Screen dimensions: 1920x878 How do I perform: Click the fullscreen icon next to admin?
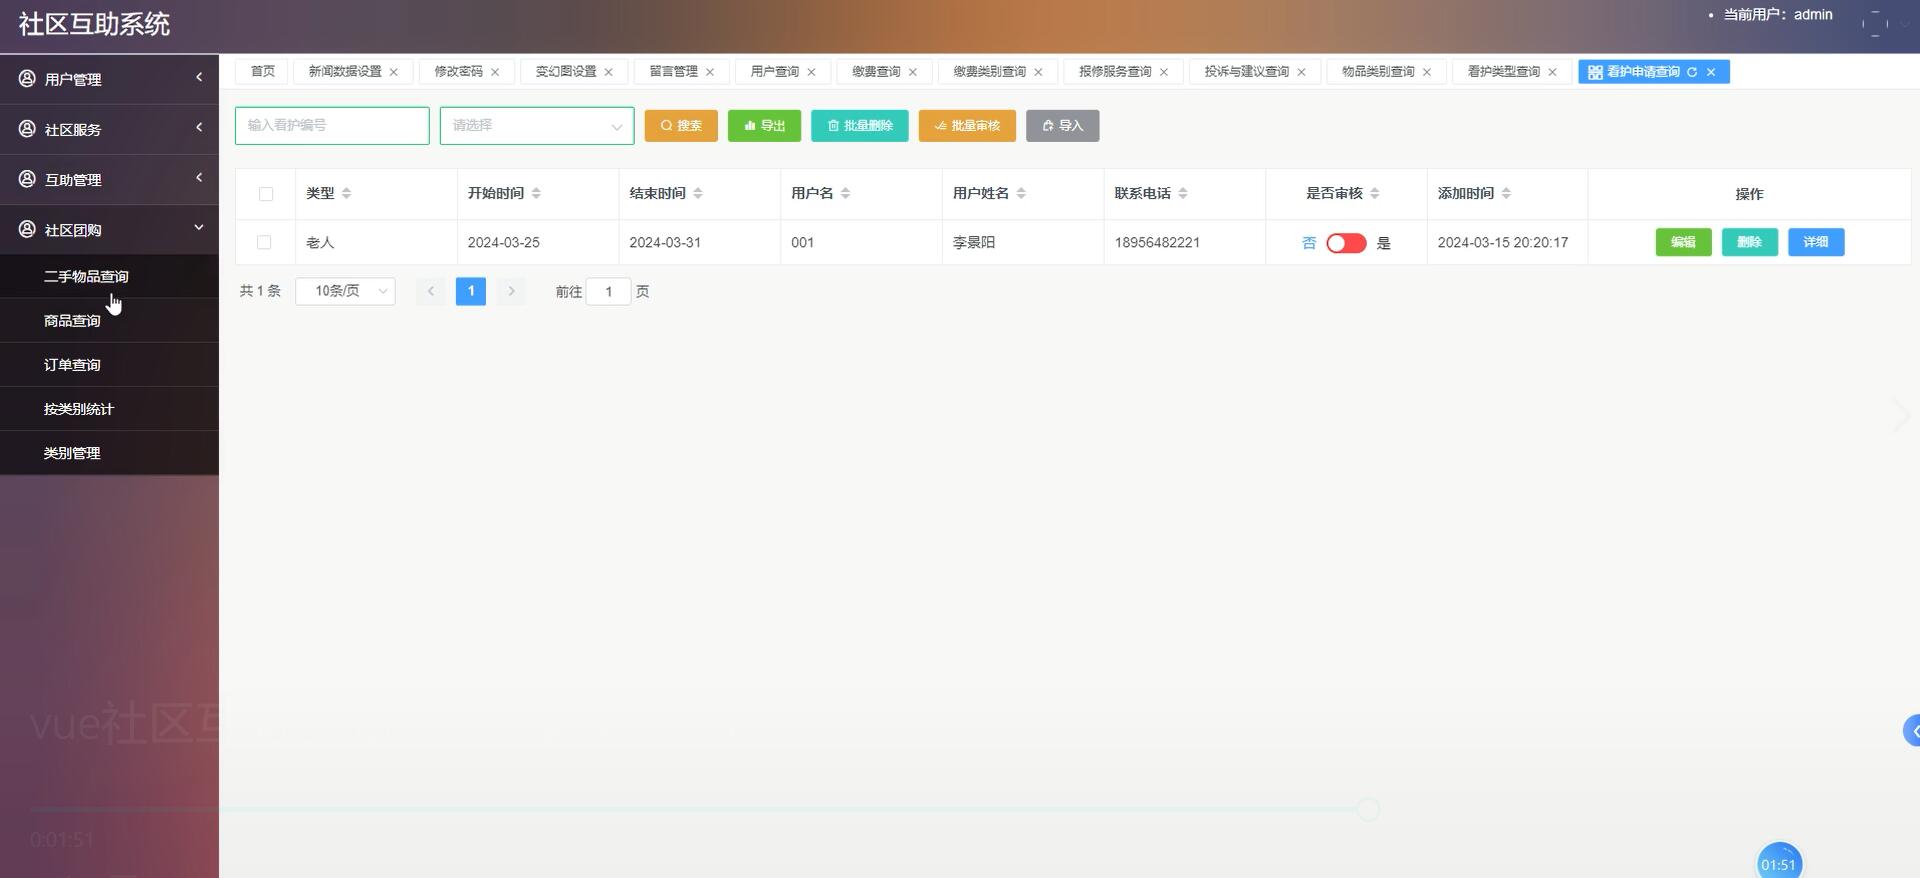pyautogui.click(x=1875, y=24)
